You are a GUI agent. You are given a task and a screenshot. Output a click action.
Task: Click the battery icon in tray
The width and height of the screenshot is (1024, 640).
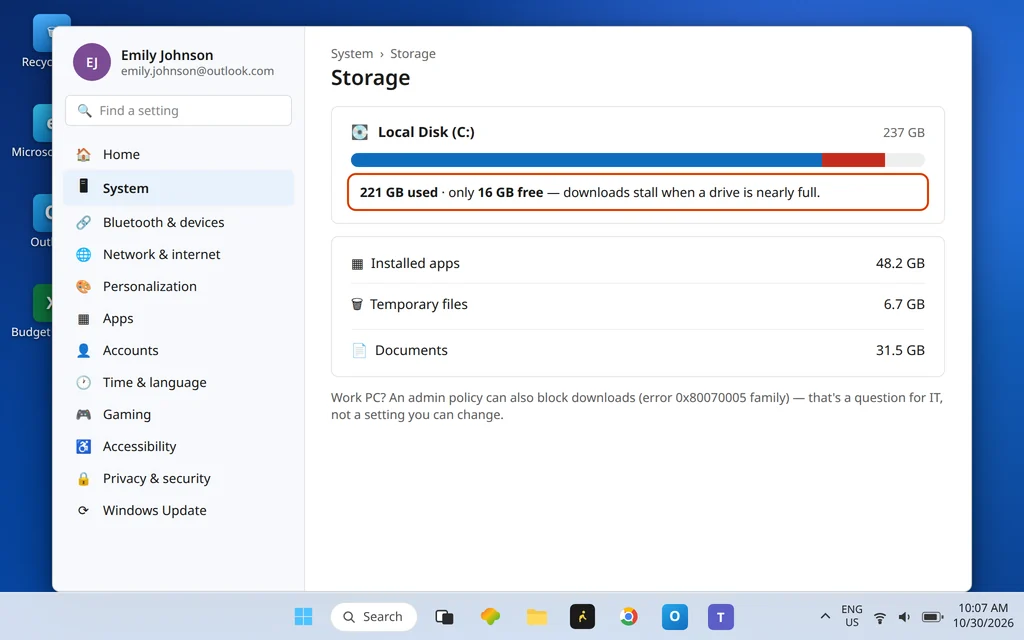point(933,617)
